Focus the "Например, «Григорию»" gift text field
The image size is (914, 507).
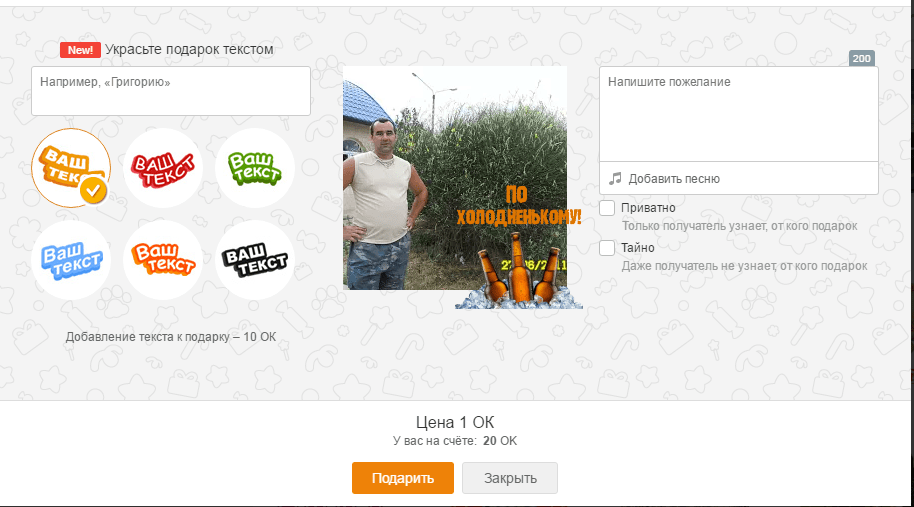pos(171,91)
